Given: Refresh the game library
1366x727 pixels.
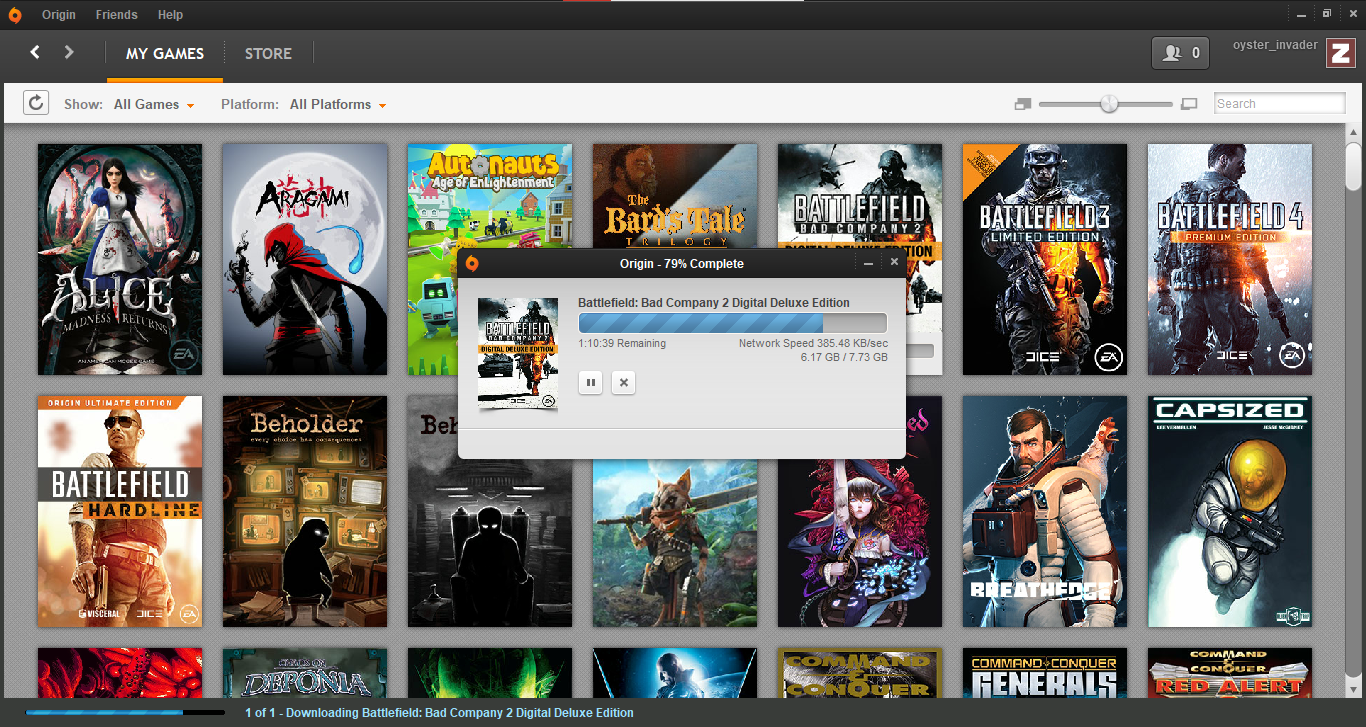Looking at the screenshot, I should tap(36, 102).
